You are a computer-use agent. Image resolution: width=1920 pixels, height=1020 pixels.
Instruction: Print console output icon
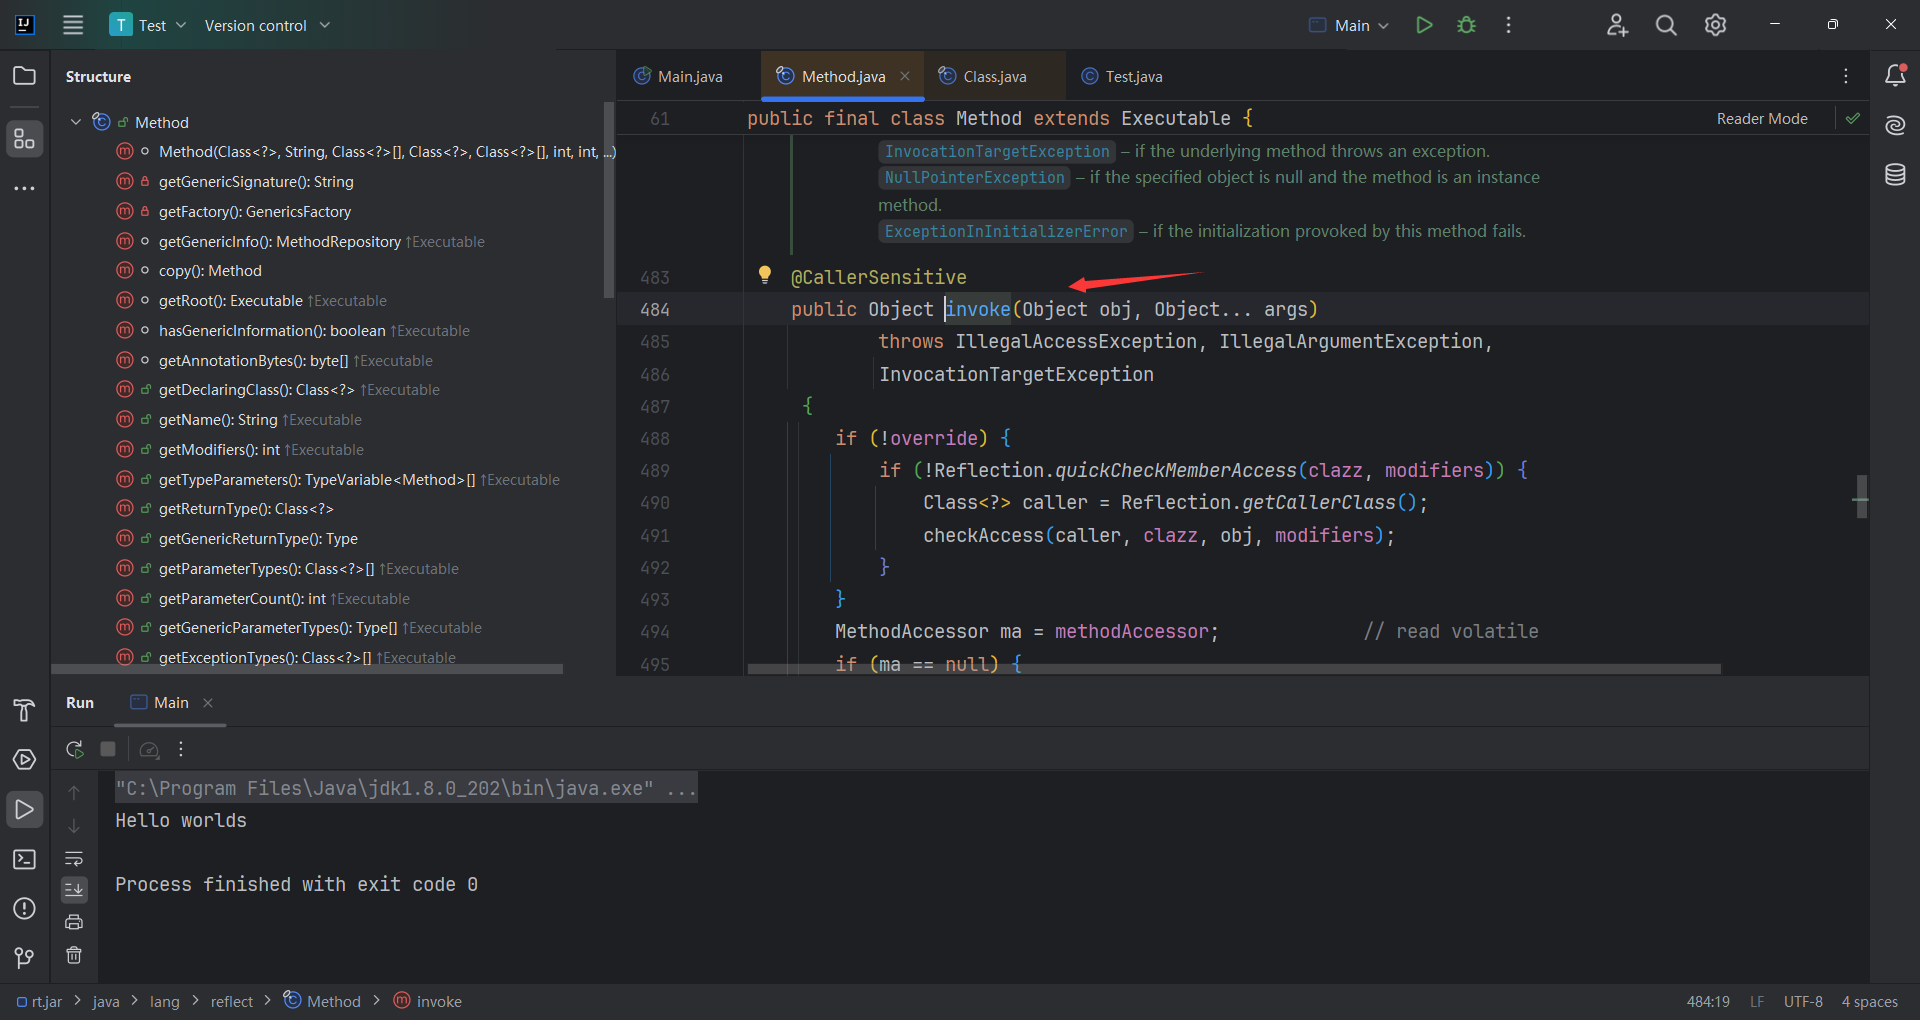[x=74, y=922]
